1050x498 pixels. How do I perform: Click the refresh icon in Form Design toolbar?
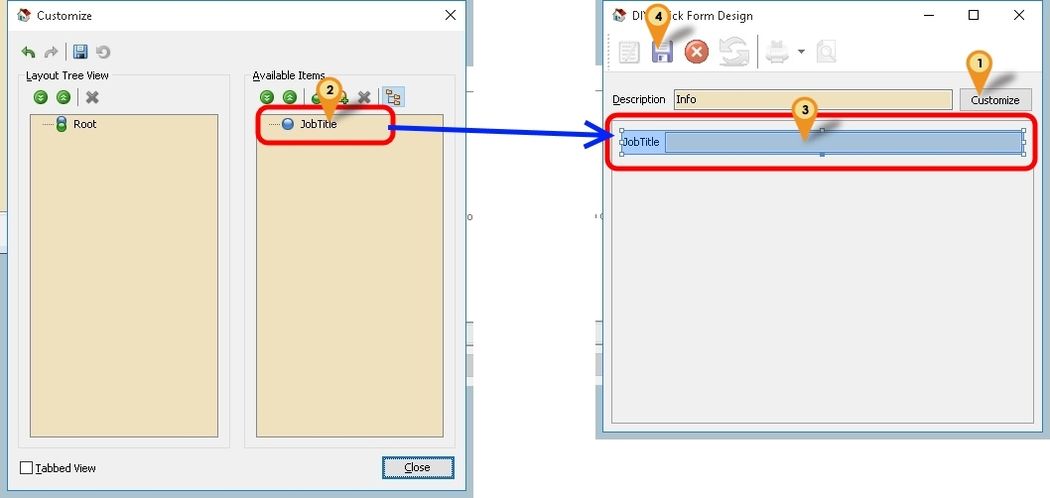coord(733,52)
